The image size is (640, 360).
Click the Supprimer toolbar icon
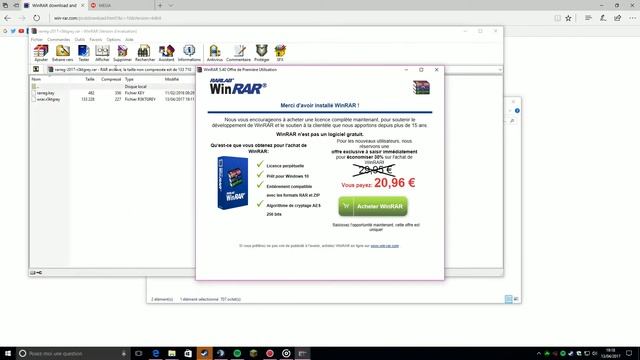pyautogui.click(x=122, y=53)
